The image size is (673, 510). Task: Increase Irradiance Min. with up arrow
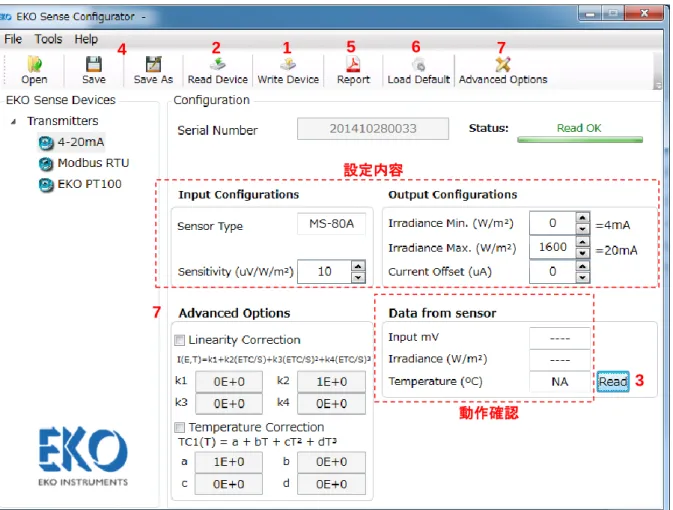582,217
